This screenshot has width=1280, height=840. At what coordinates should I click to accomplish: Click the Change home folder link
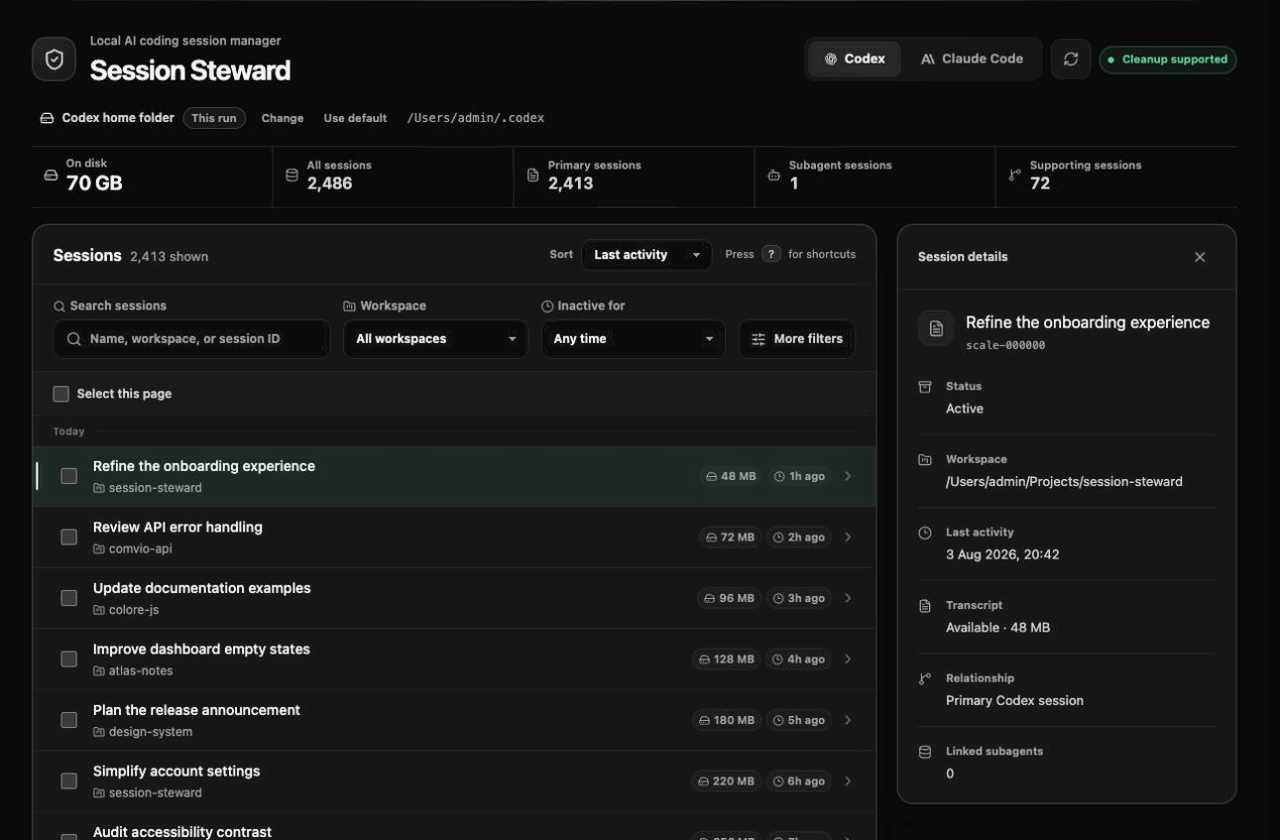(282, 118)
